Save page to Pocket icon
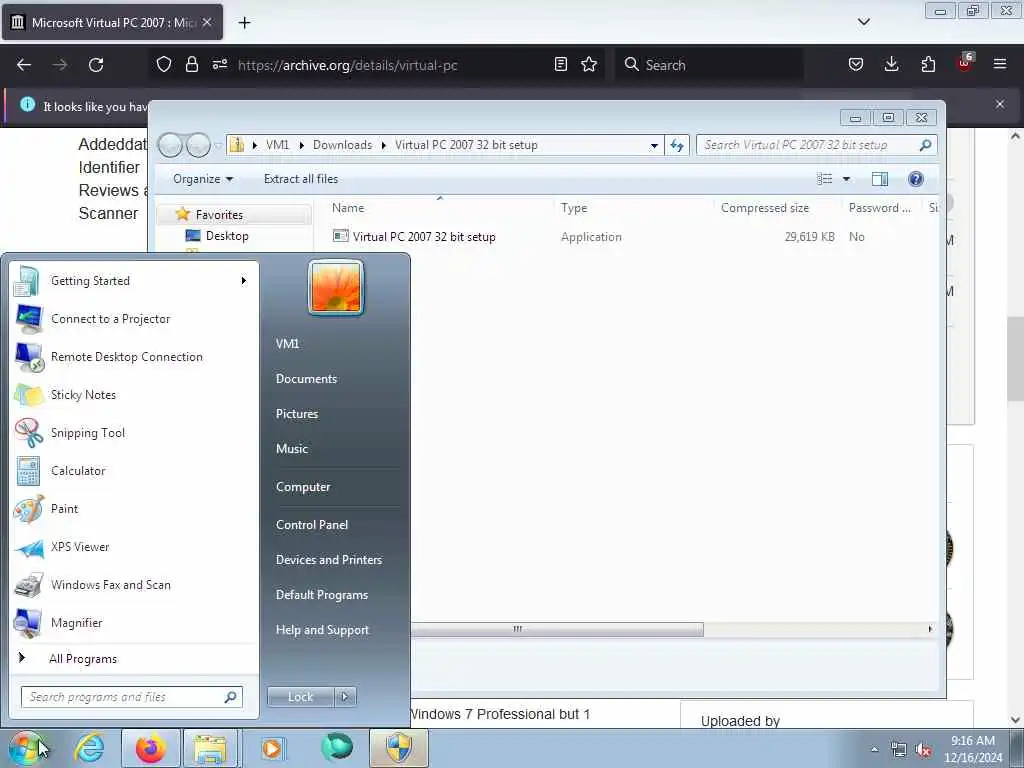Screen dimensions: 1024x768 tap(856, 64)
